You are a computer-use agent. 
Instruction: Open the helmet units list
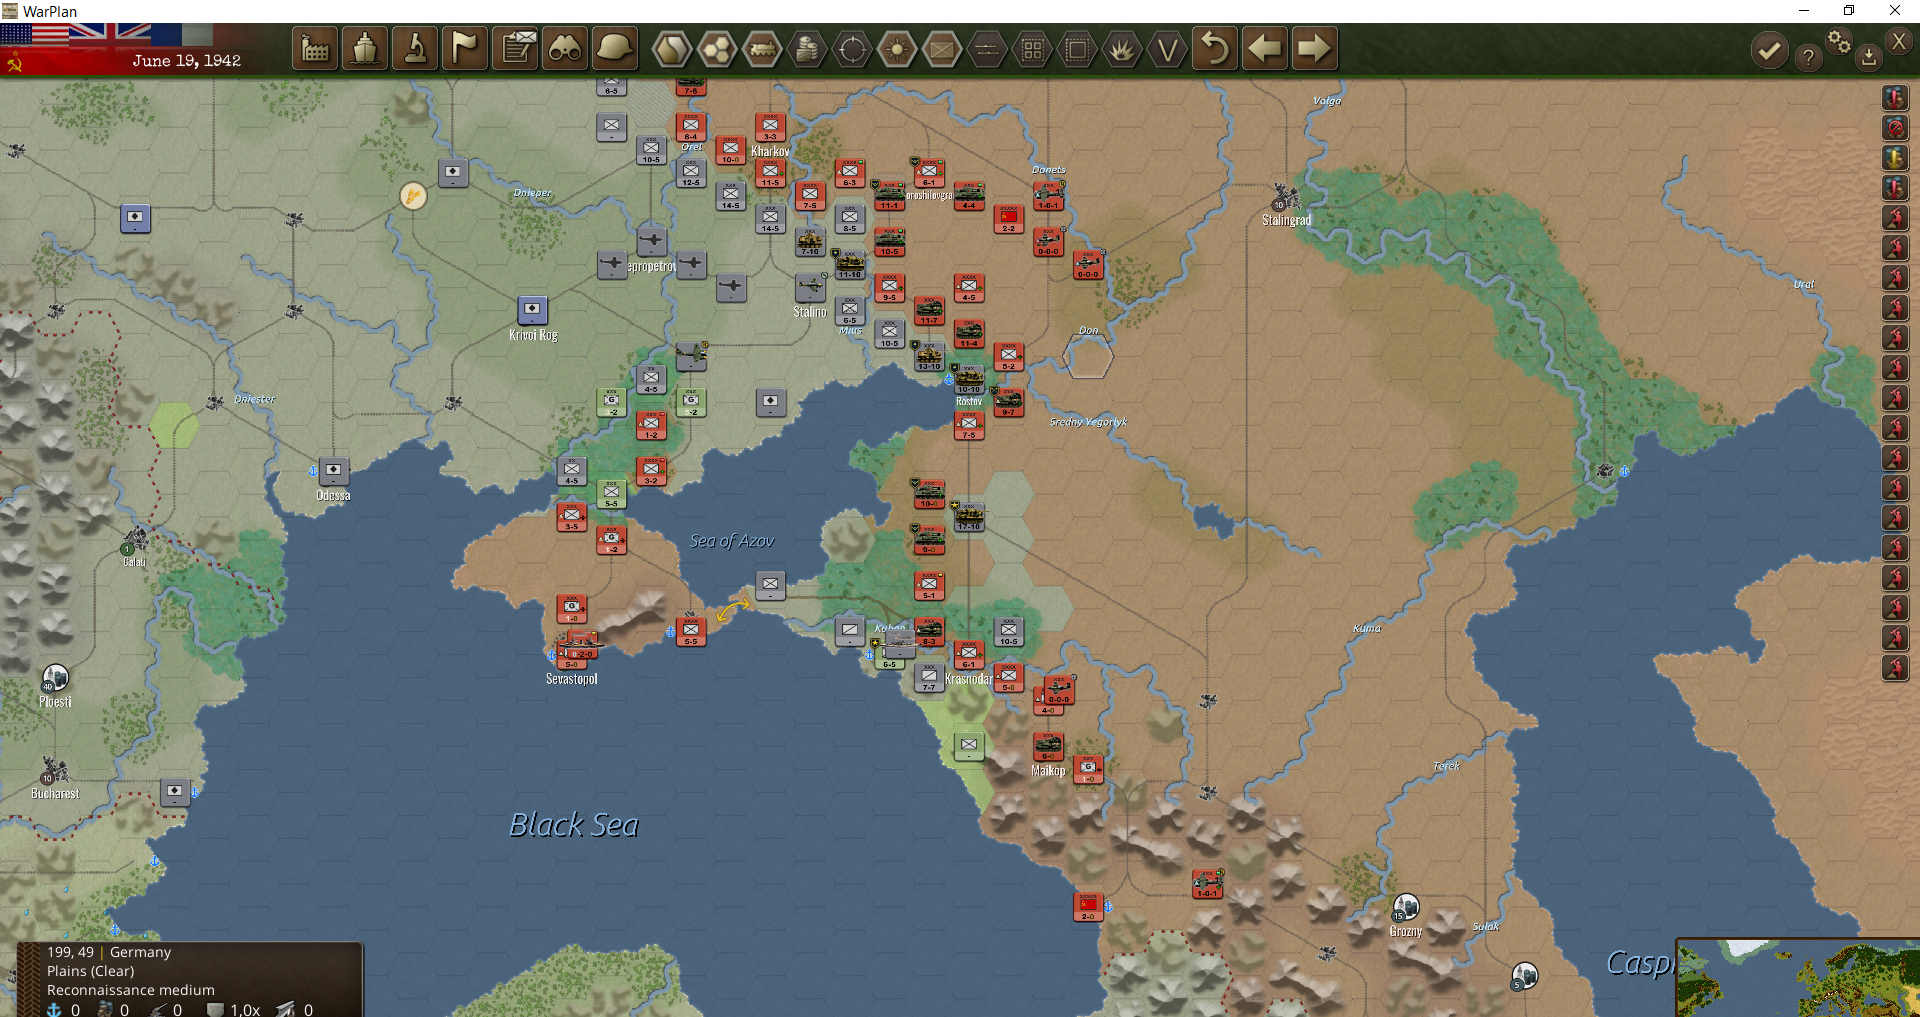click(615, 48)
